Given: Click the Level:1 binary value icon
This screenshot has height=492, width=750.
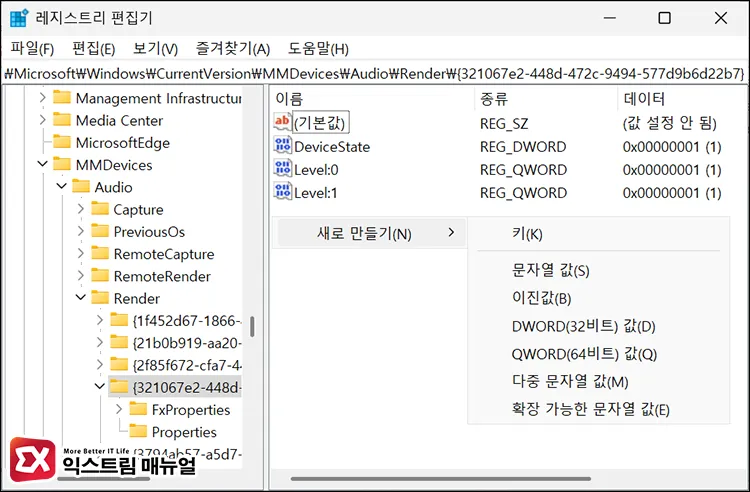Looking at the screenshot, I should [x=282, y=191].
